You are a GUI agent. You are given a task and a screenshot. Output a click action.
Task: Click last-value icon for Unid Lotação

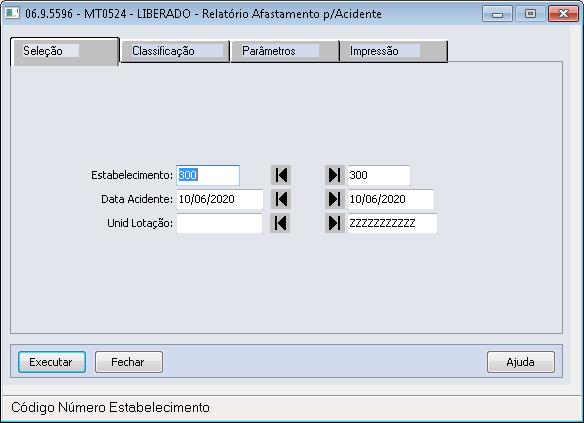tap(334, 223)
